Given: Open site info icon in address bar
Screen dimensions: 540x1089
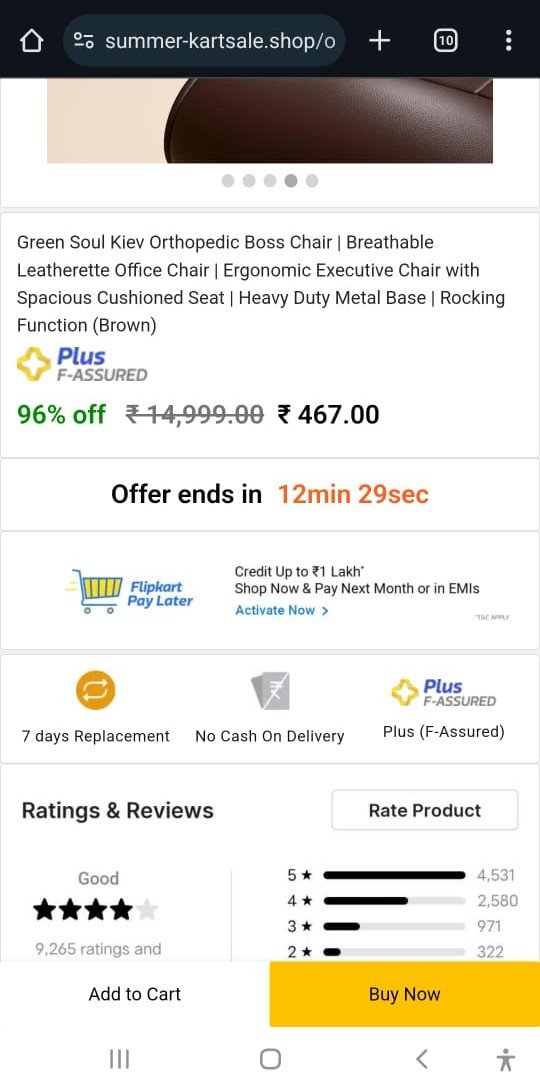Looking at the screenshot, I should (x=83, y=41).
